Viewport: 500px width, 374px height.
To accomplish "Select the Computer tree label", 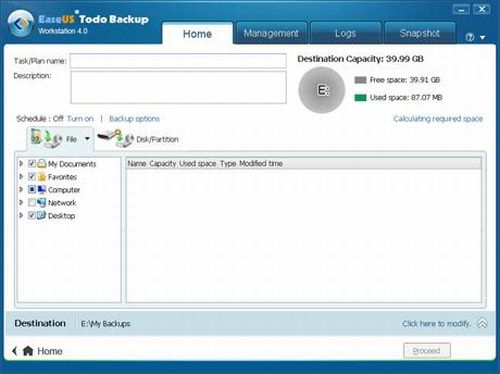I will [64, 190].
